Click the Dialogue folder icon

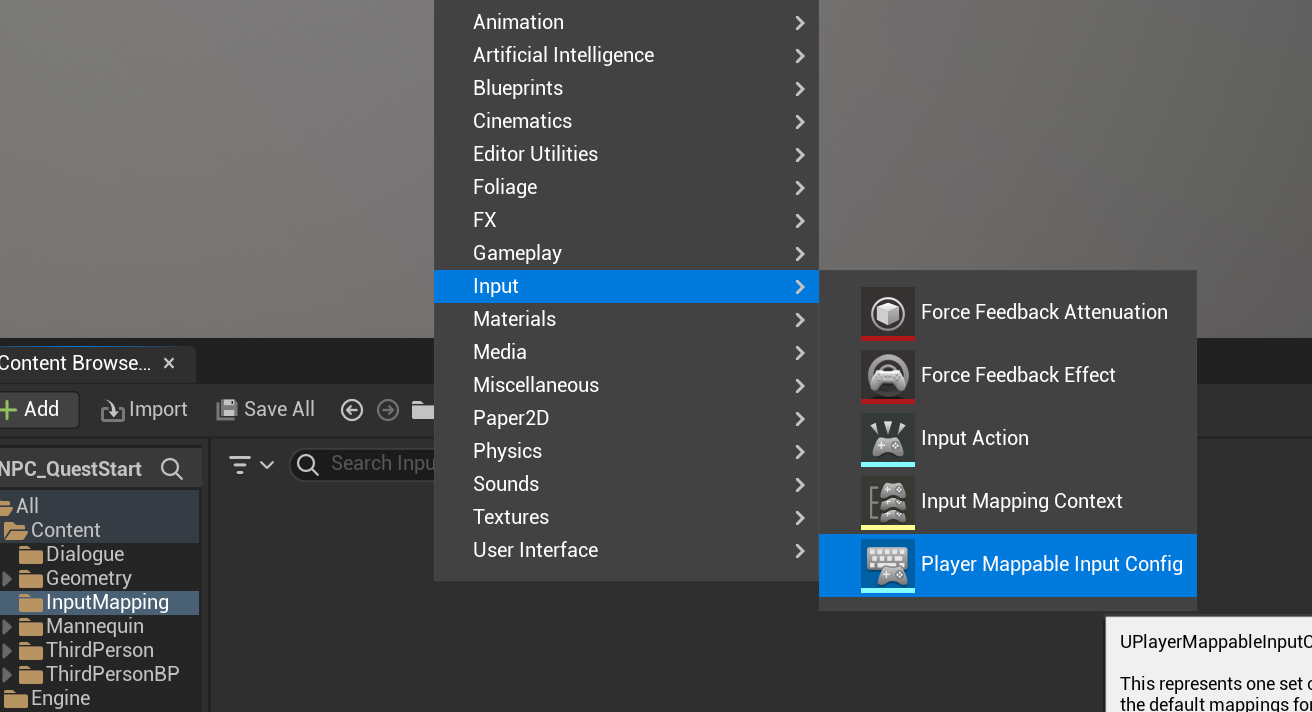(31, 555)
